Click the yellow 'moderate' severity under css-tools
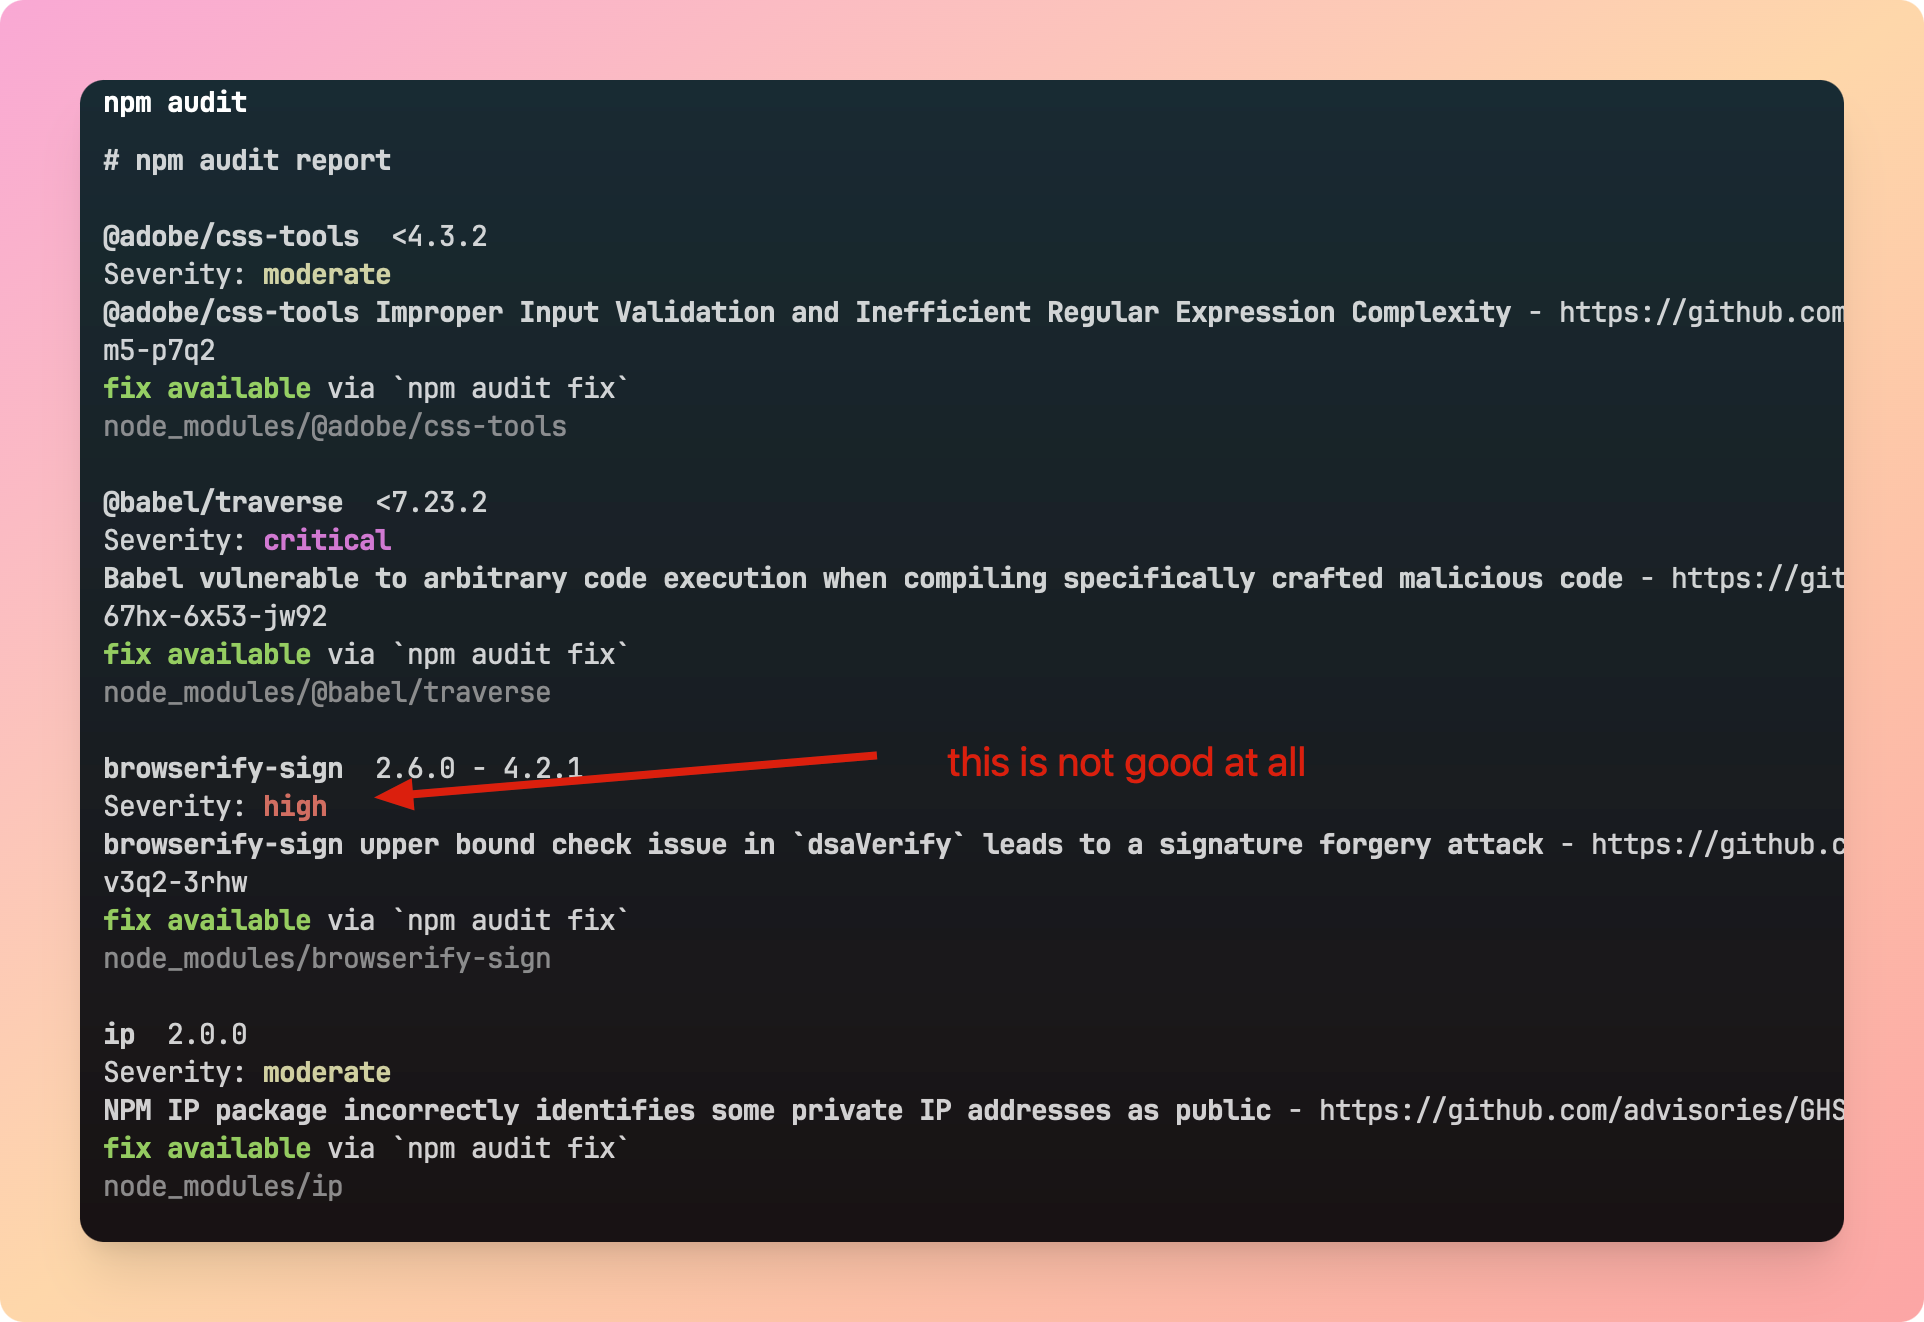This screenshot has height=1322, width=1924. click(x=326, y=274)
